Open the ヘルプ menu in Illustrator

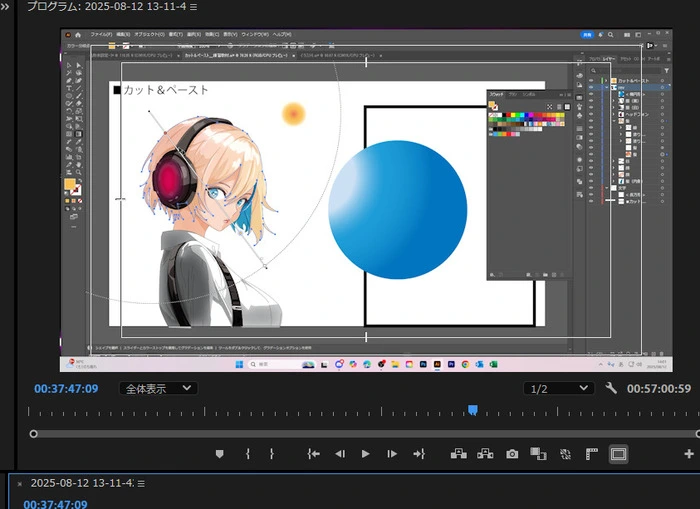click(282, 34)
